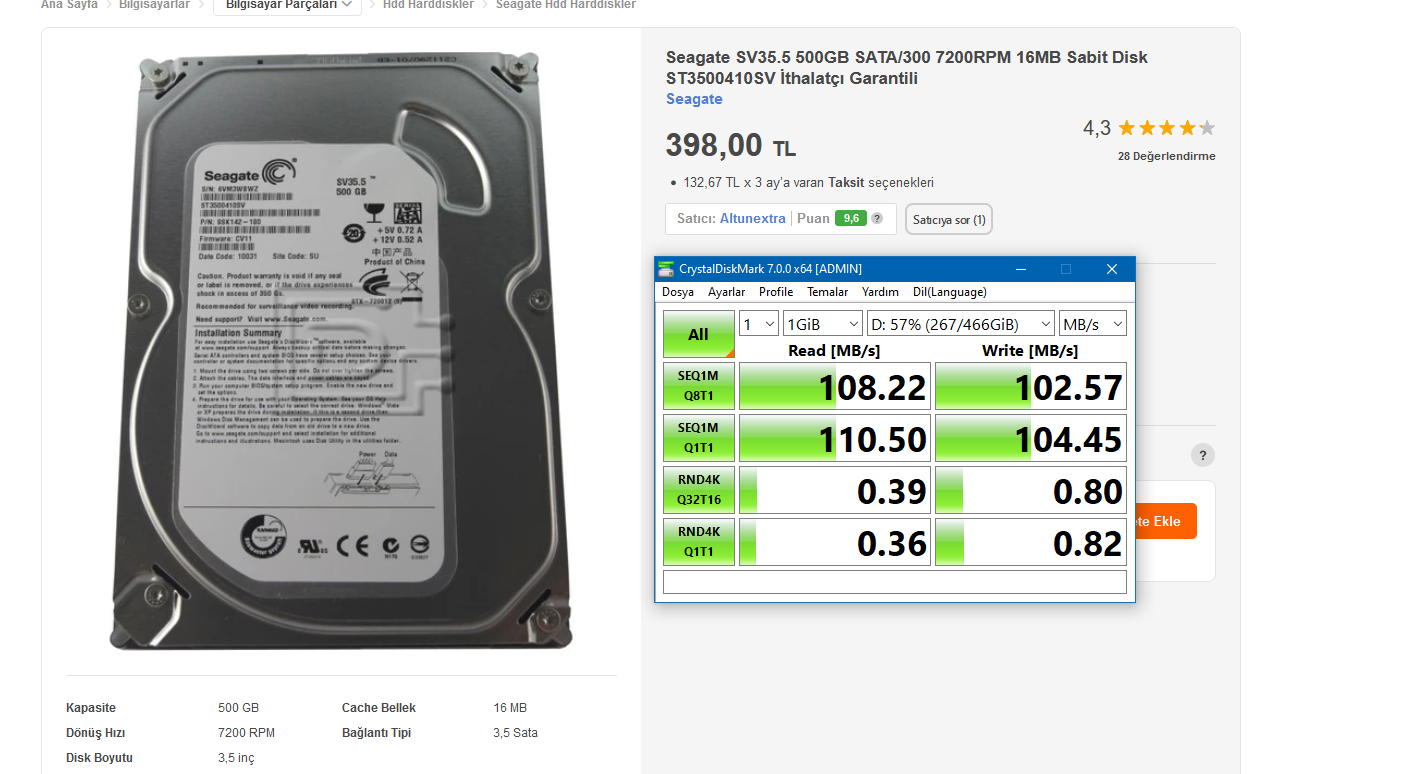Go to Ana Sayfa breadcrumb link
This screenshot has width=1406, height=774.
coord(69,5)
